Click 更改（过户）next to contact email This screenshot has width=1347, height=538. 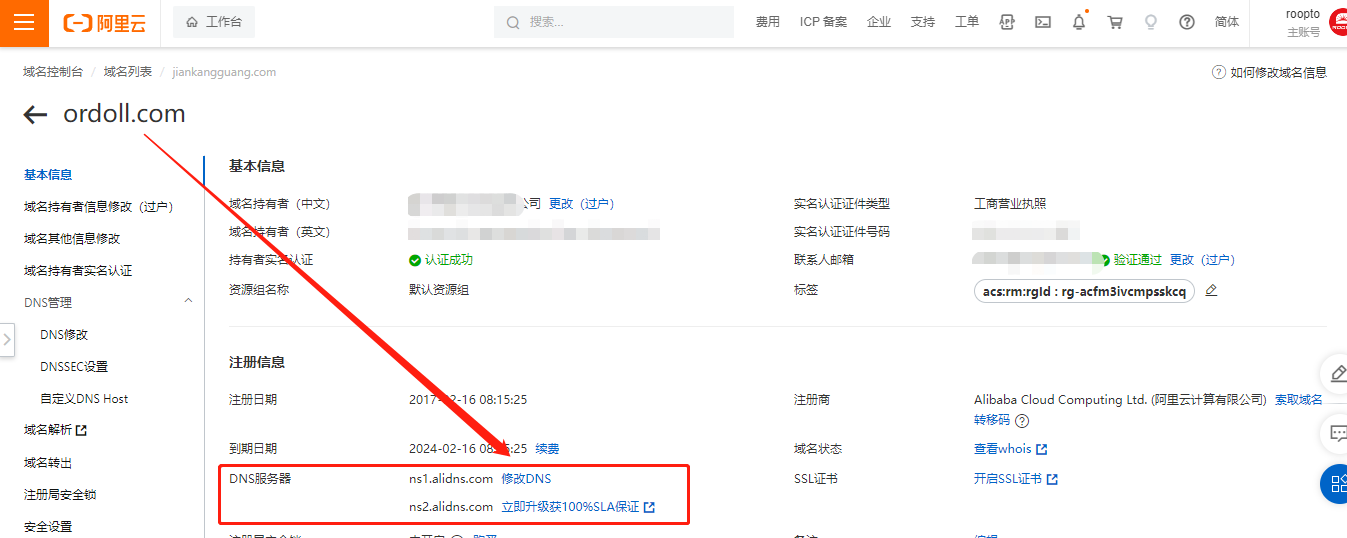(x=1202, y=259)
